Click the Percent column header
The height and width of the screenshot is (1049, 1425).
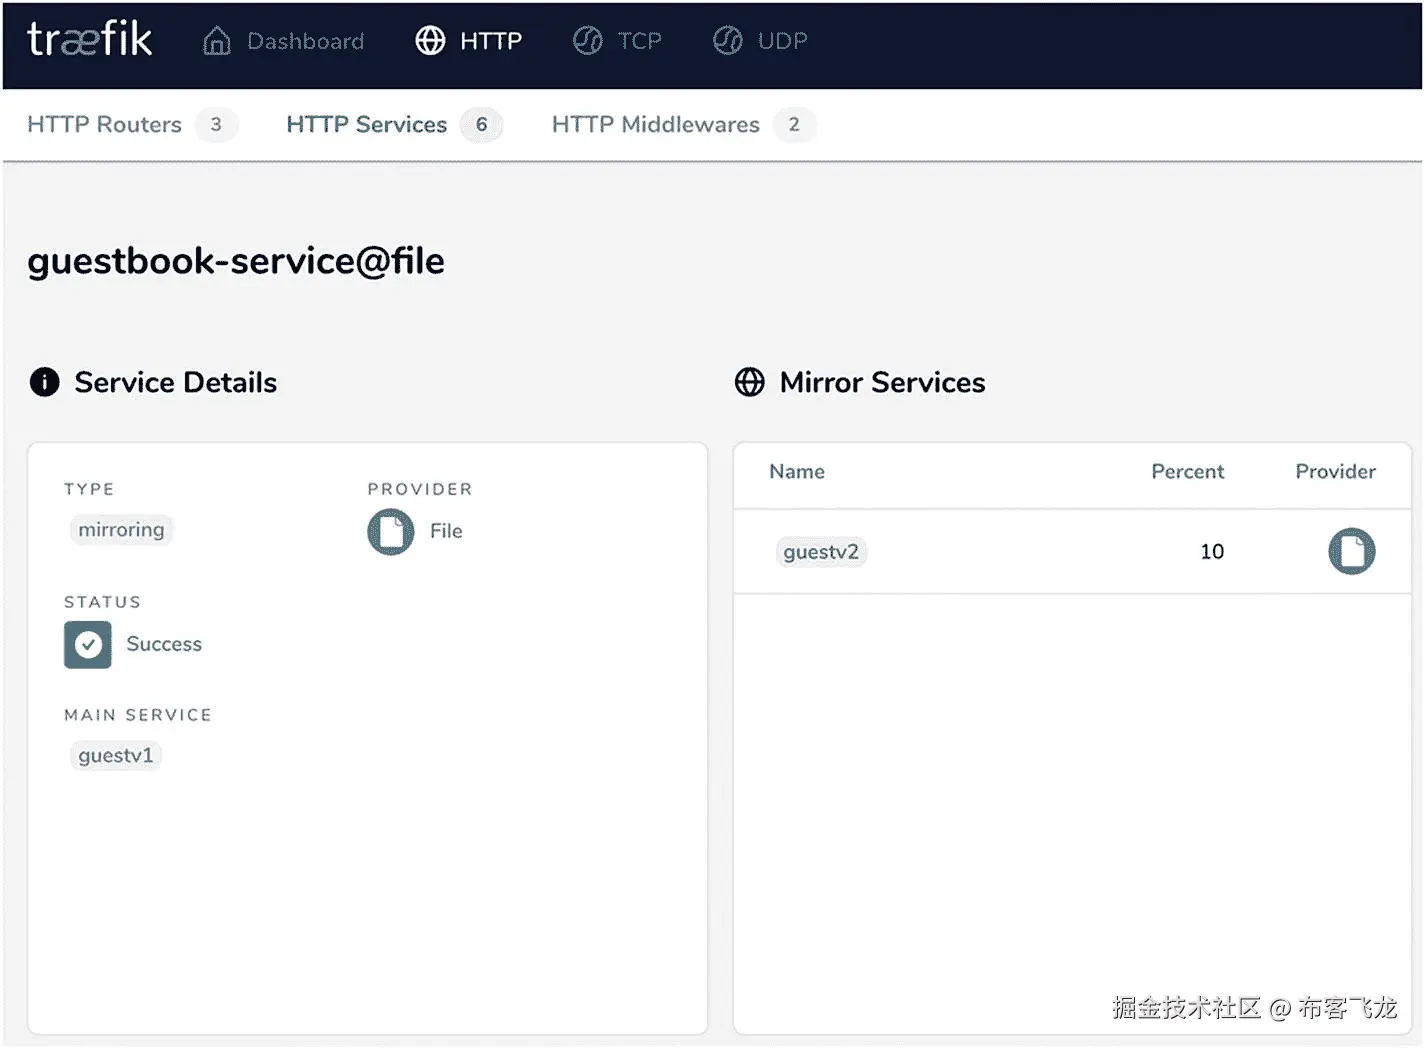click(x=1187, y=472)
